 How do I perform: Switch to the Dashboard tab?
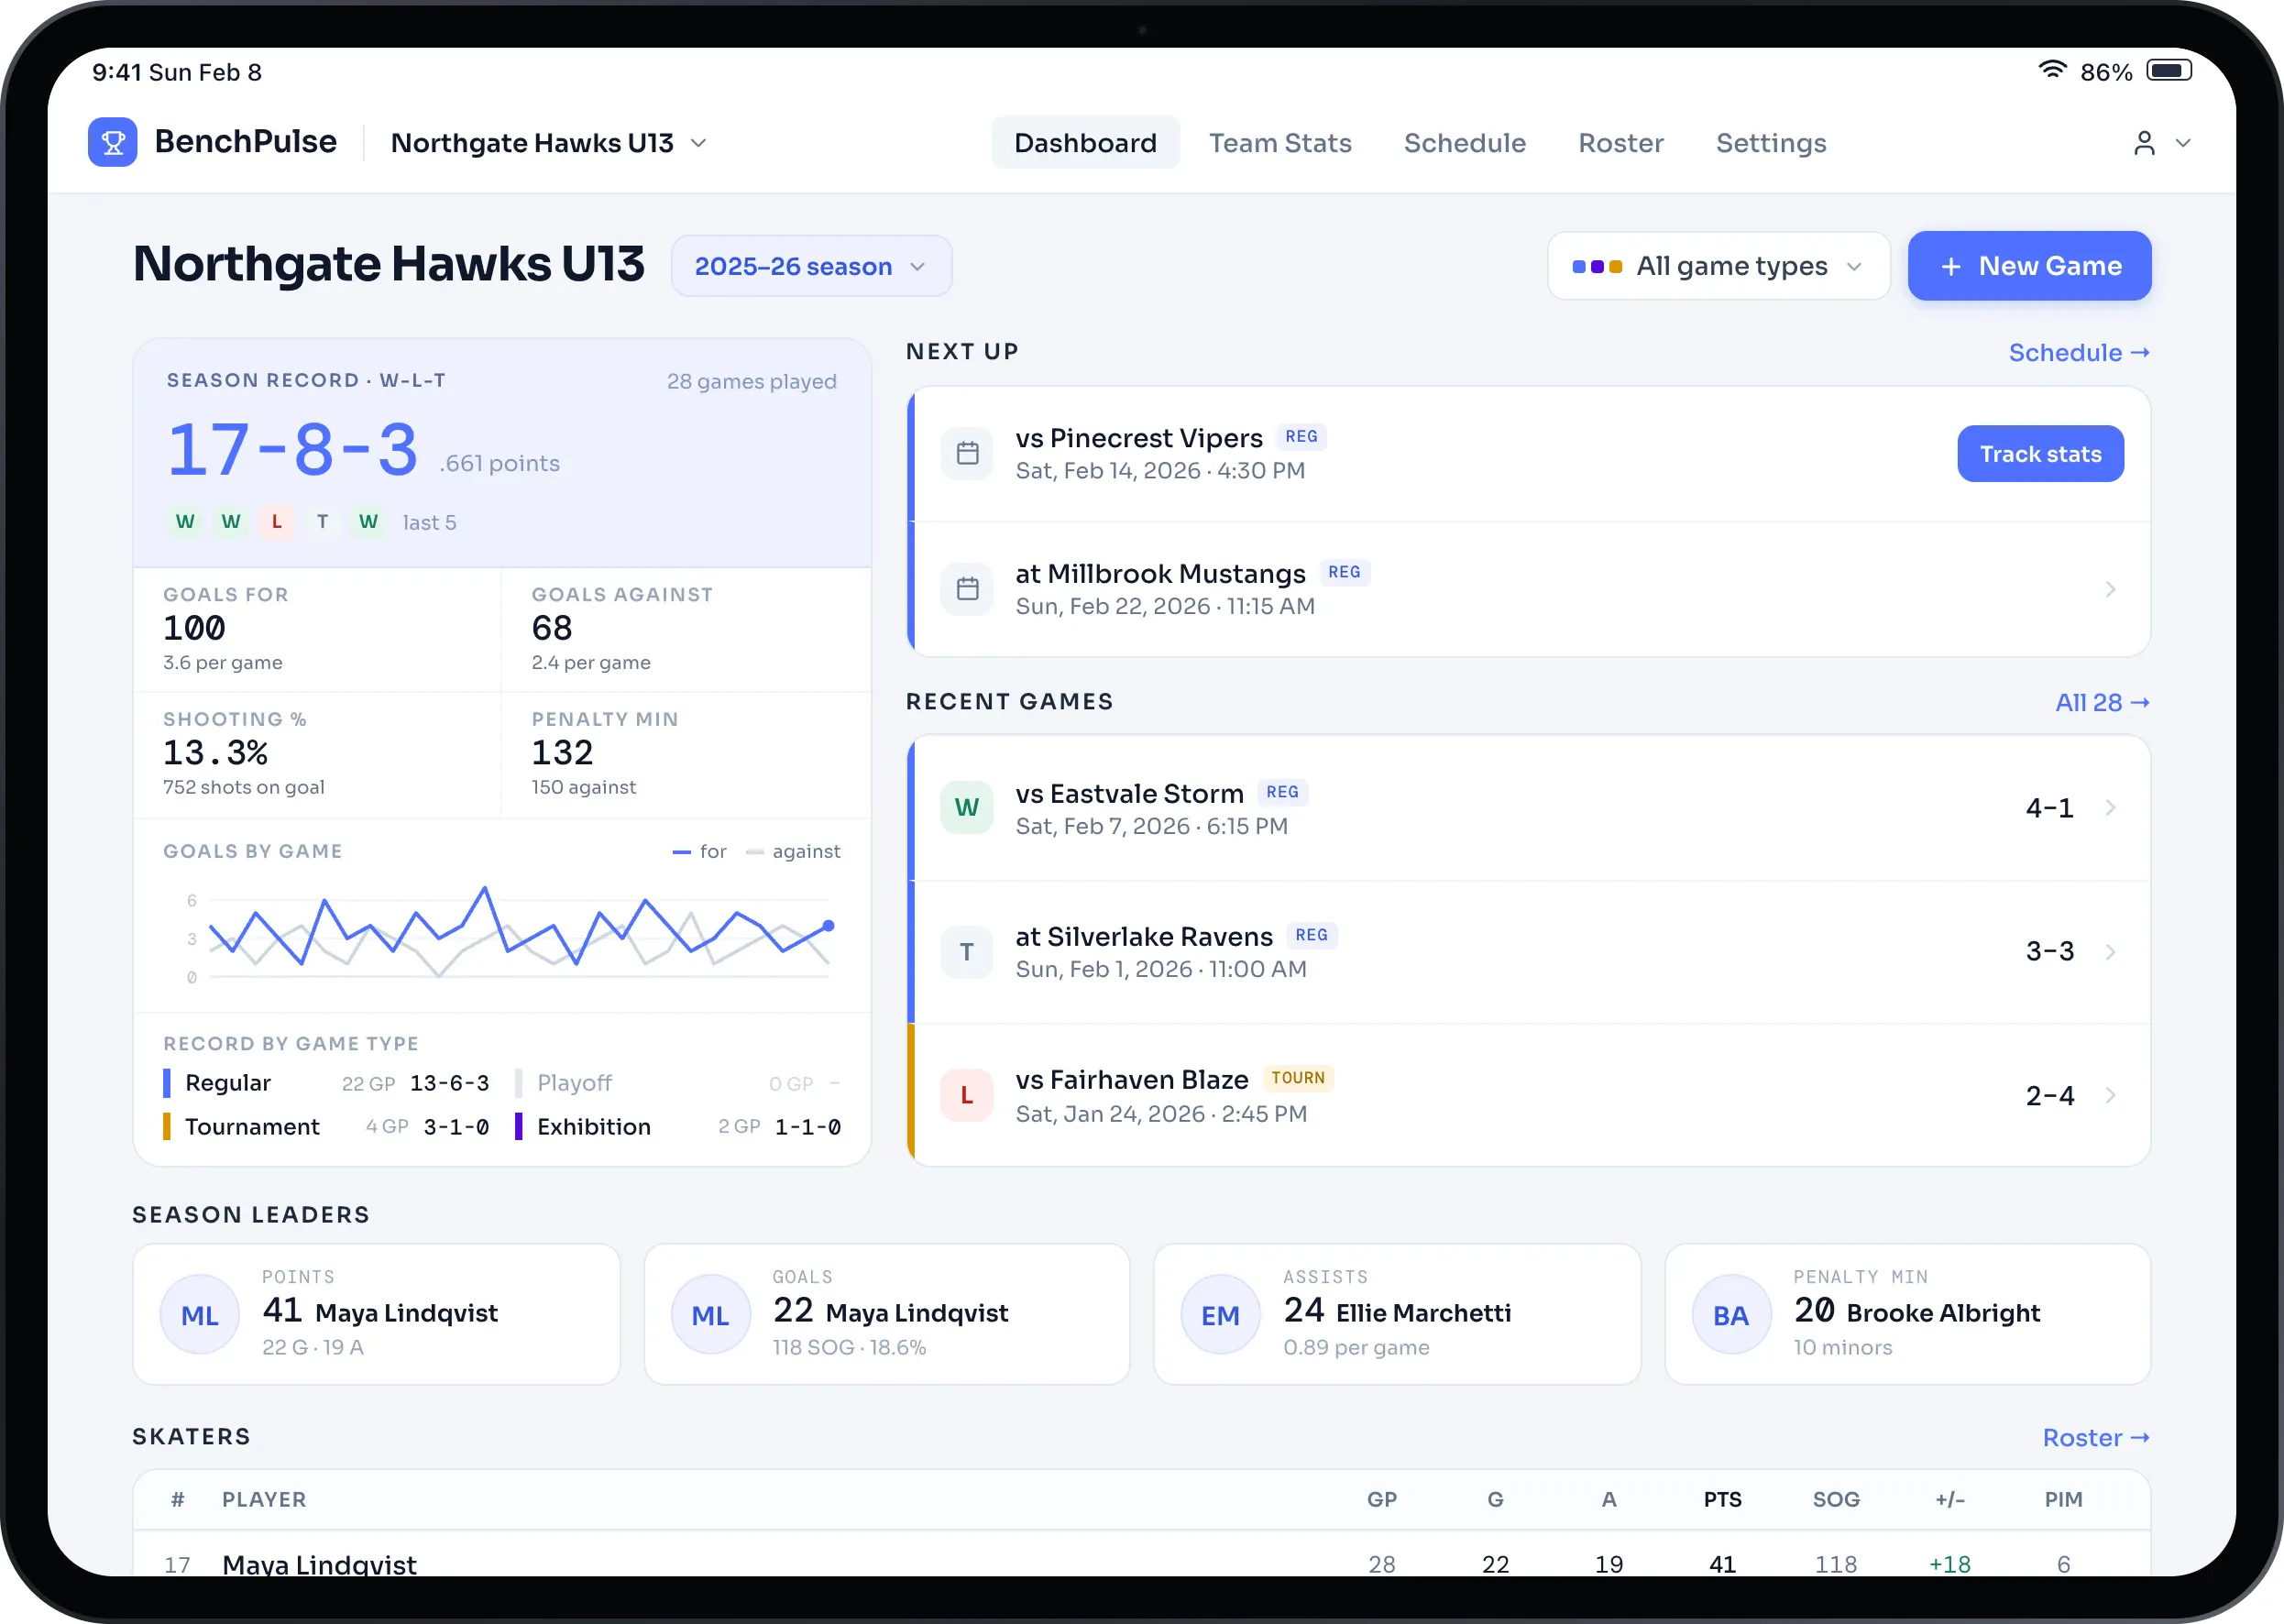point(1085,143)
